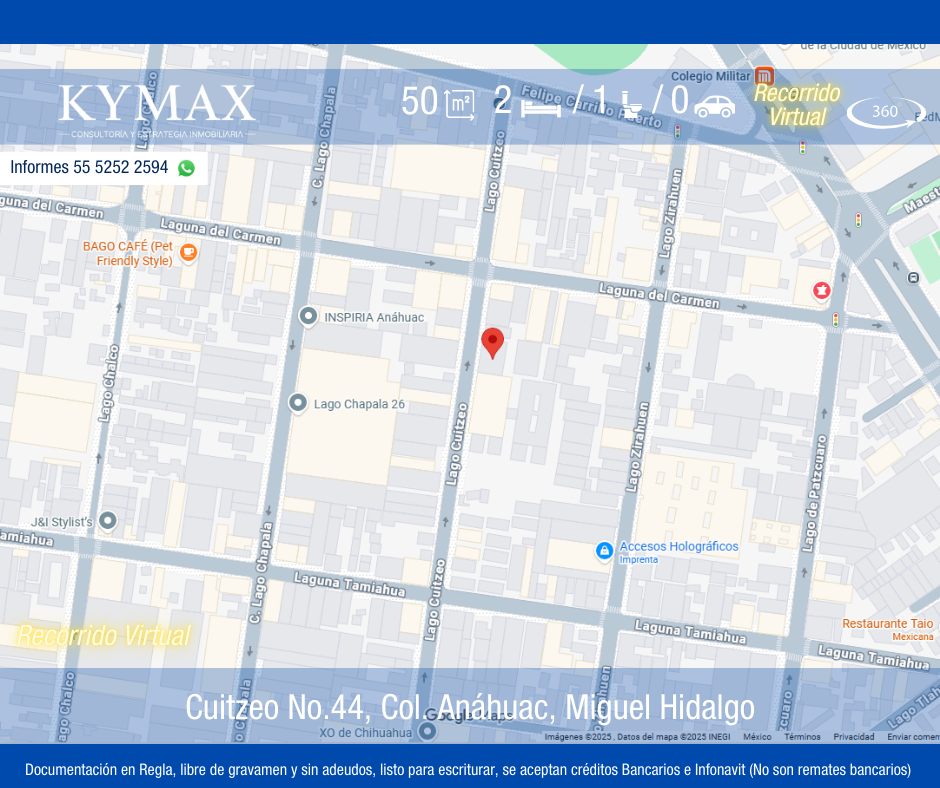Click the Restaurante Taio label

tap(887, 624)
